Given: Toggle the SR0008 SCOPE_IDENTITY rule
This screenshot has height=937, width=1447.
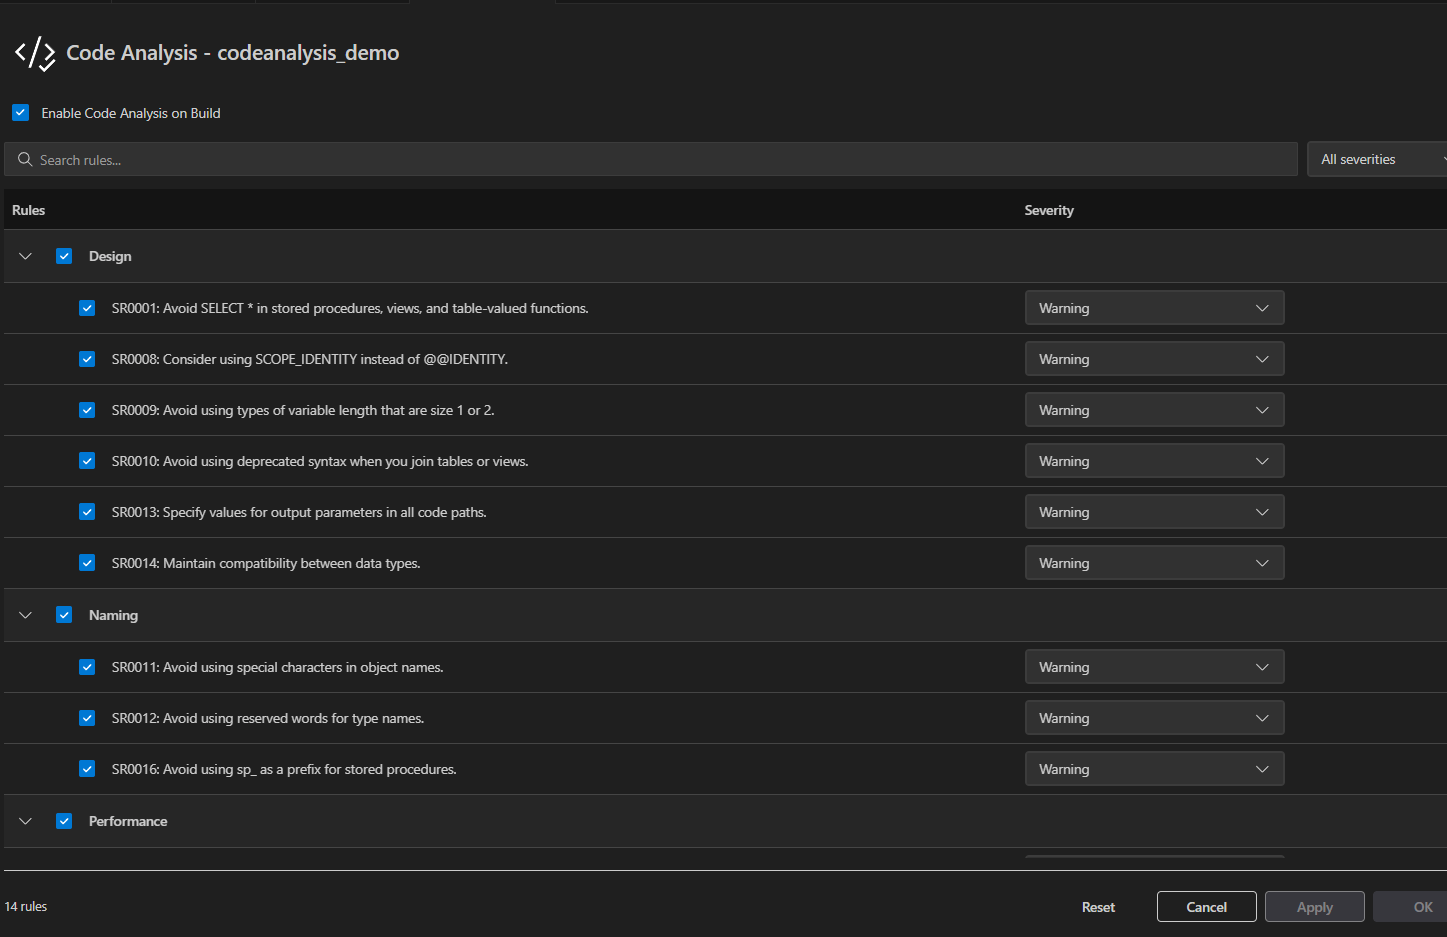Looking at the screenshot, I should coord(87,358).
